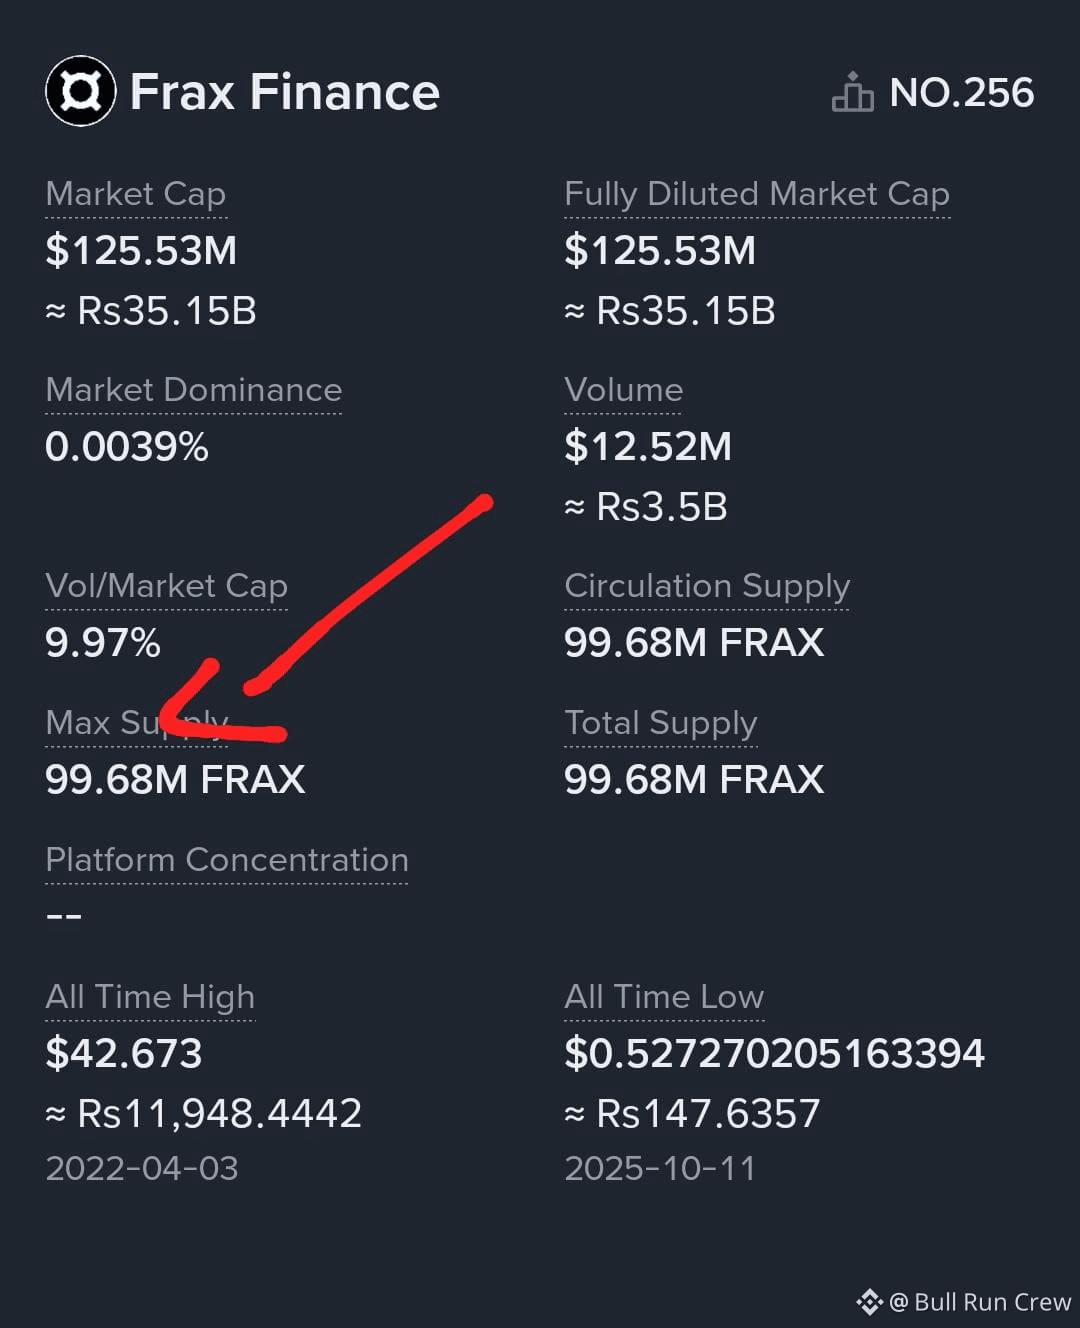Click the NO.256 rank text
This screenshot has width=1080, height=1328.
coord(962,92)
